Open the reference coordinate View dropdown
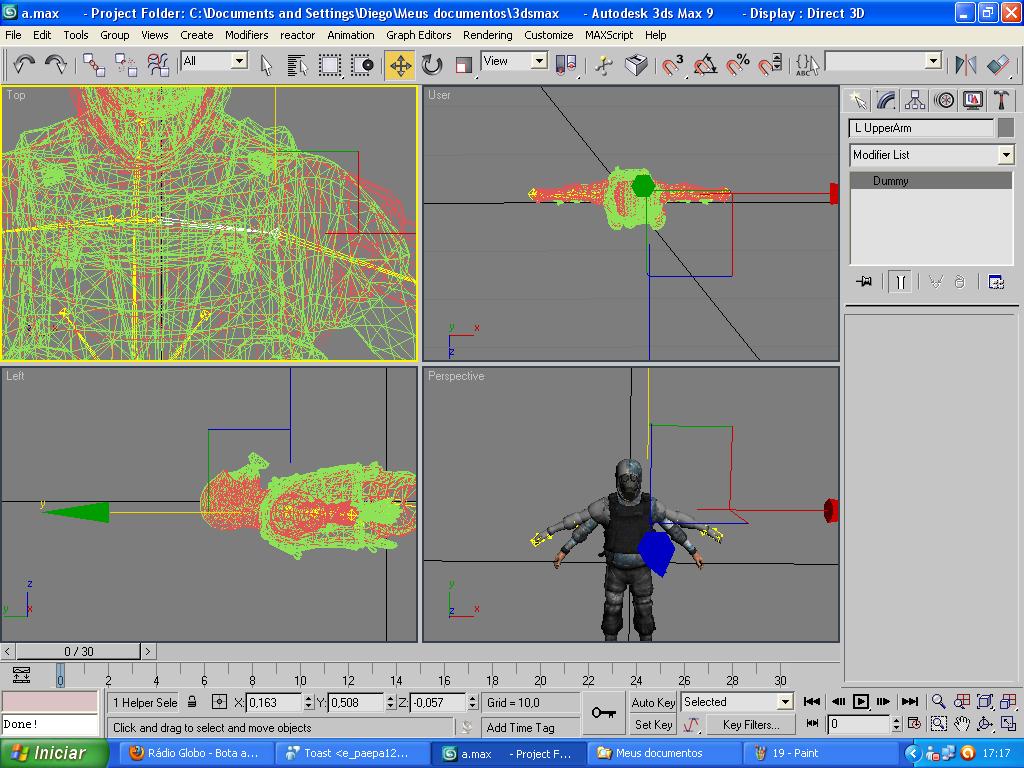 tap(539, 61)
